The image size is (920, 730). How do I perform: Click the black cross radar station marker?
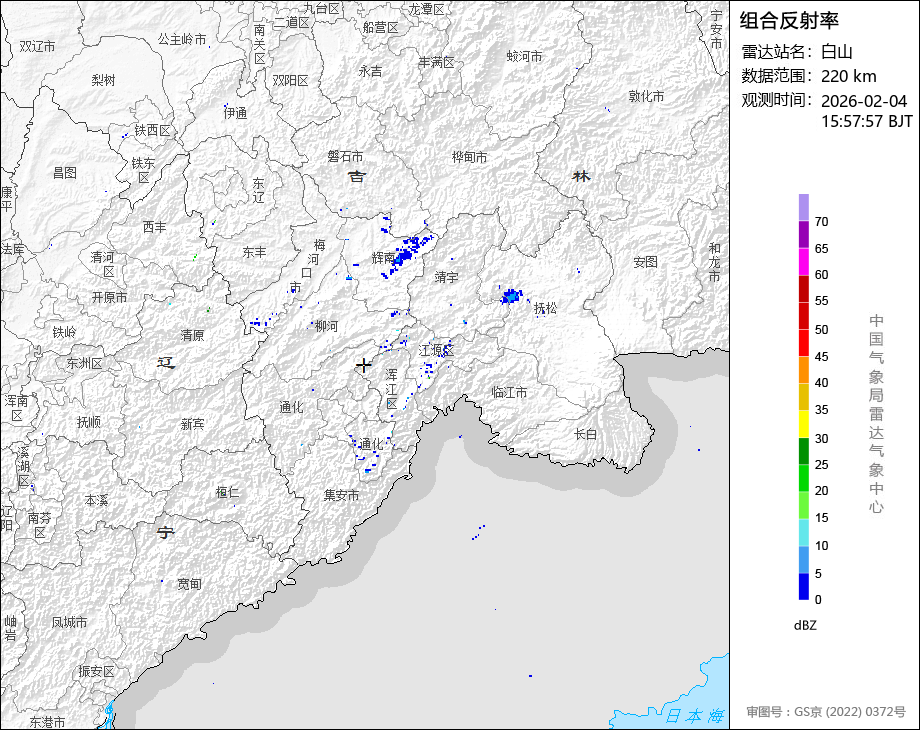364,366
